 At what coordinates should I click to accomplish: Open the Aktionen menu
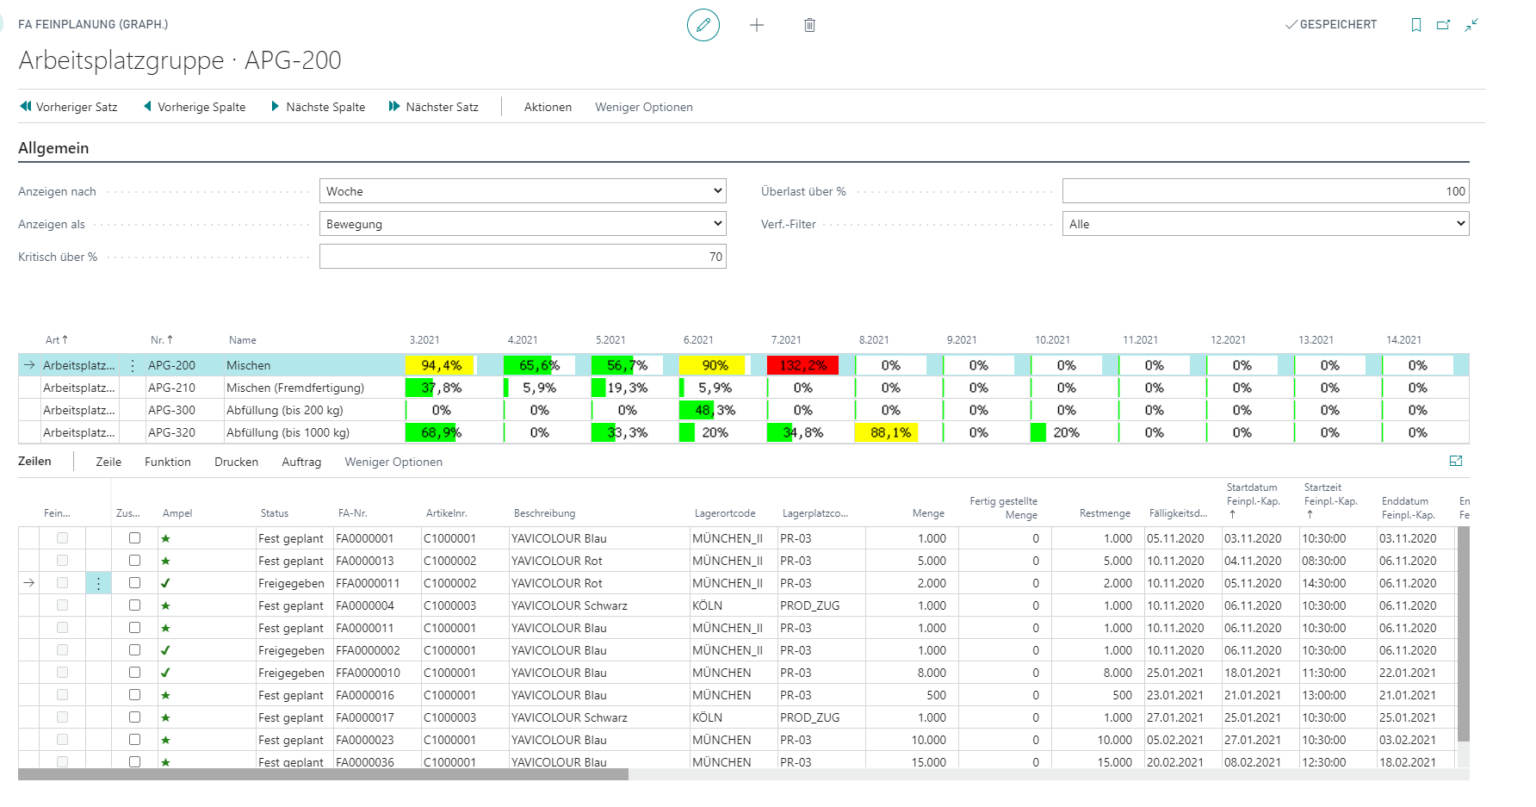tap(547, 107)
